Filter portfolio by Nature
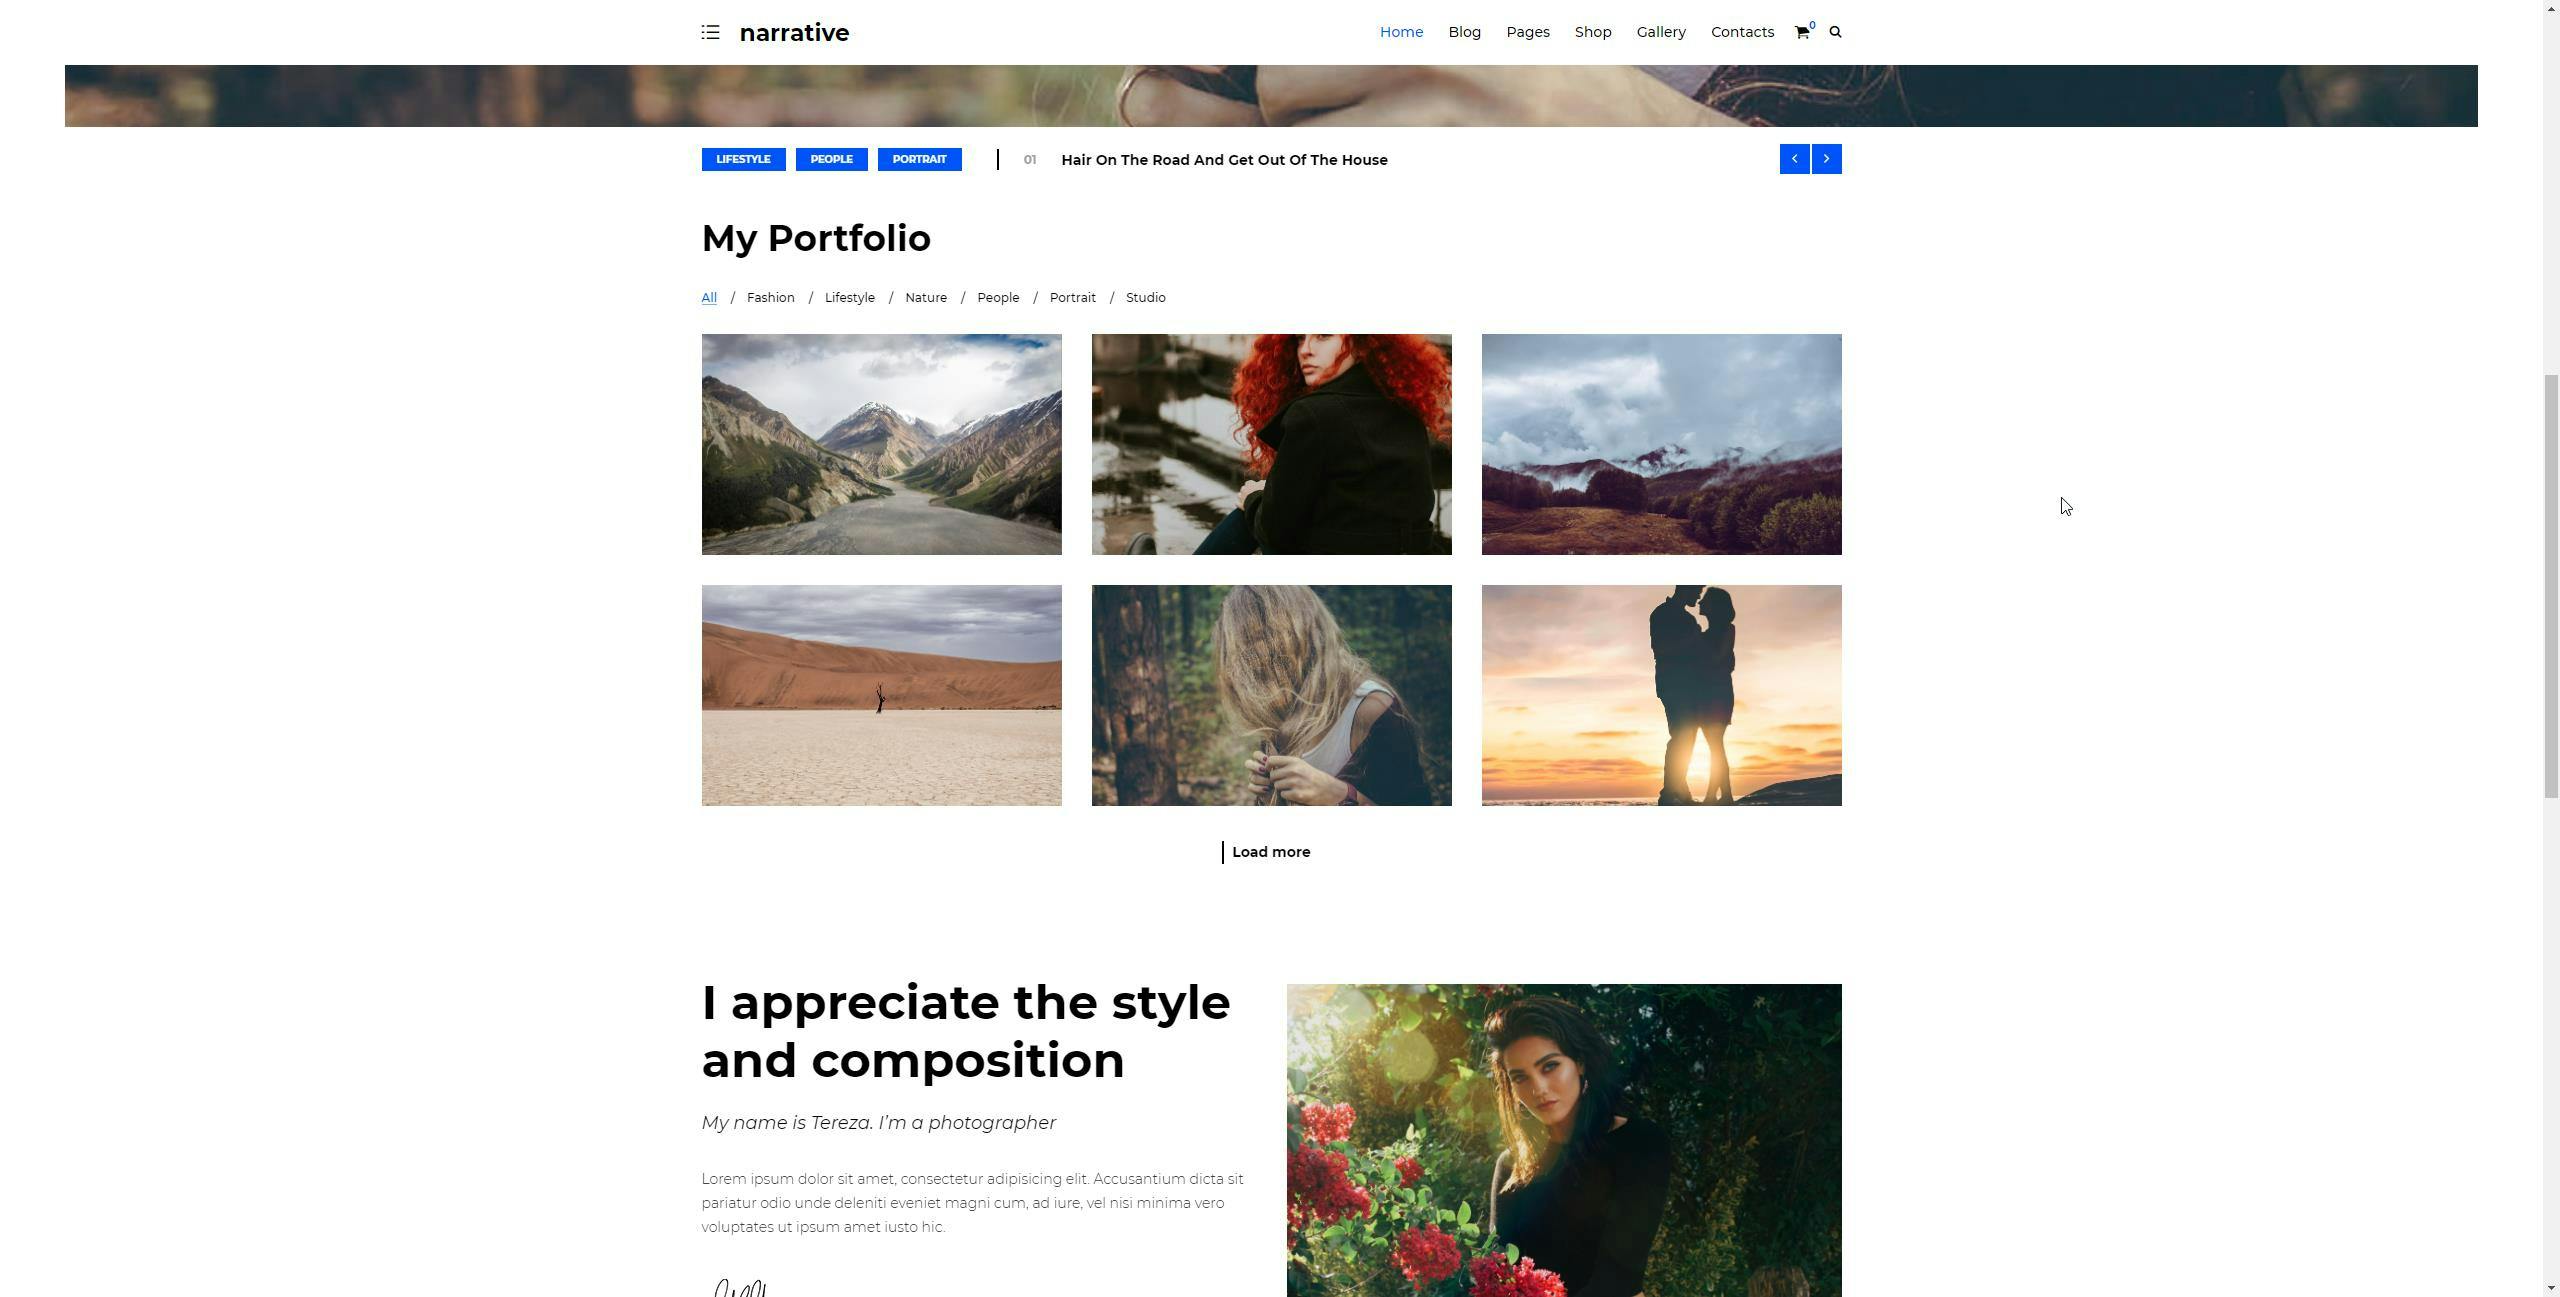This screenshot has width=2560, height=1297. pyautogui.click(x=926, y=298)
